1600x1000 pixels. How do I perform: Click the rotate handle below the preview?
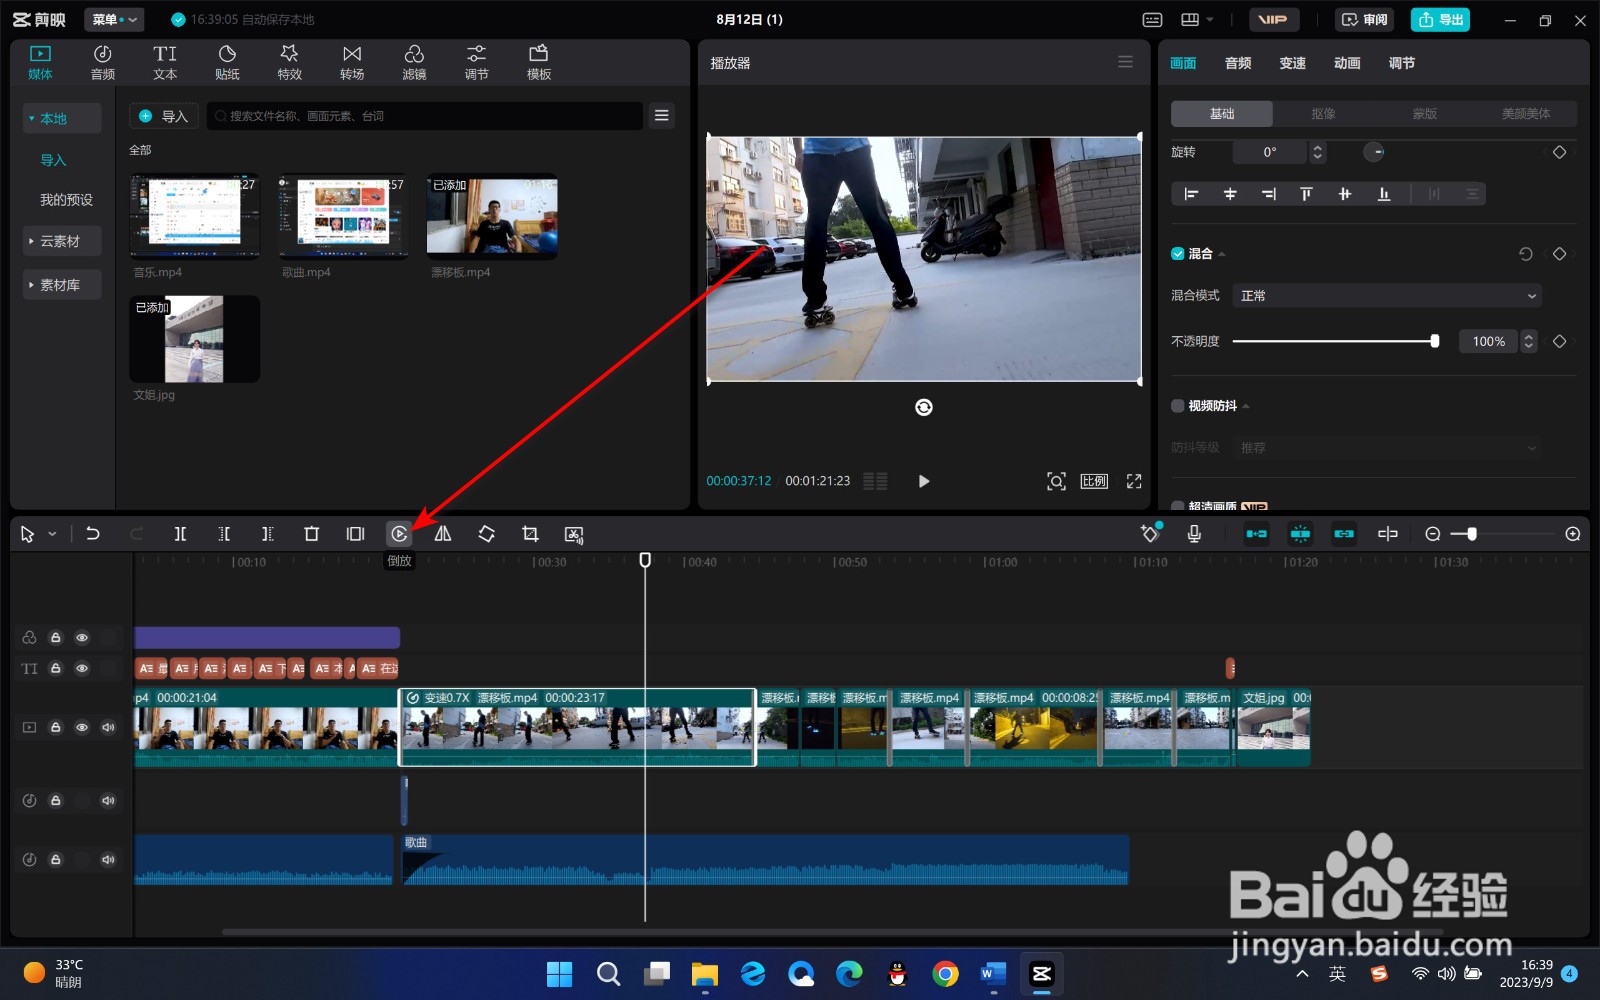pos(924,407)
